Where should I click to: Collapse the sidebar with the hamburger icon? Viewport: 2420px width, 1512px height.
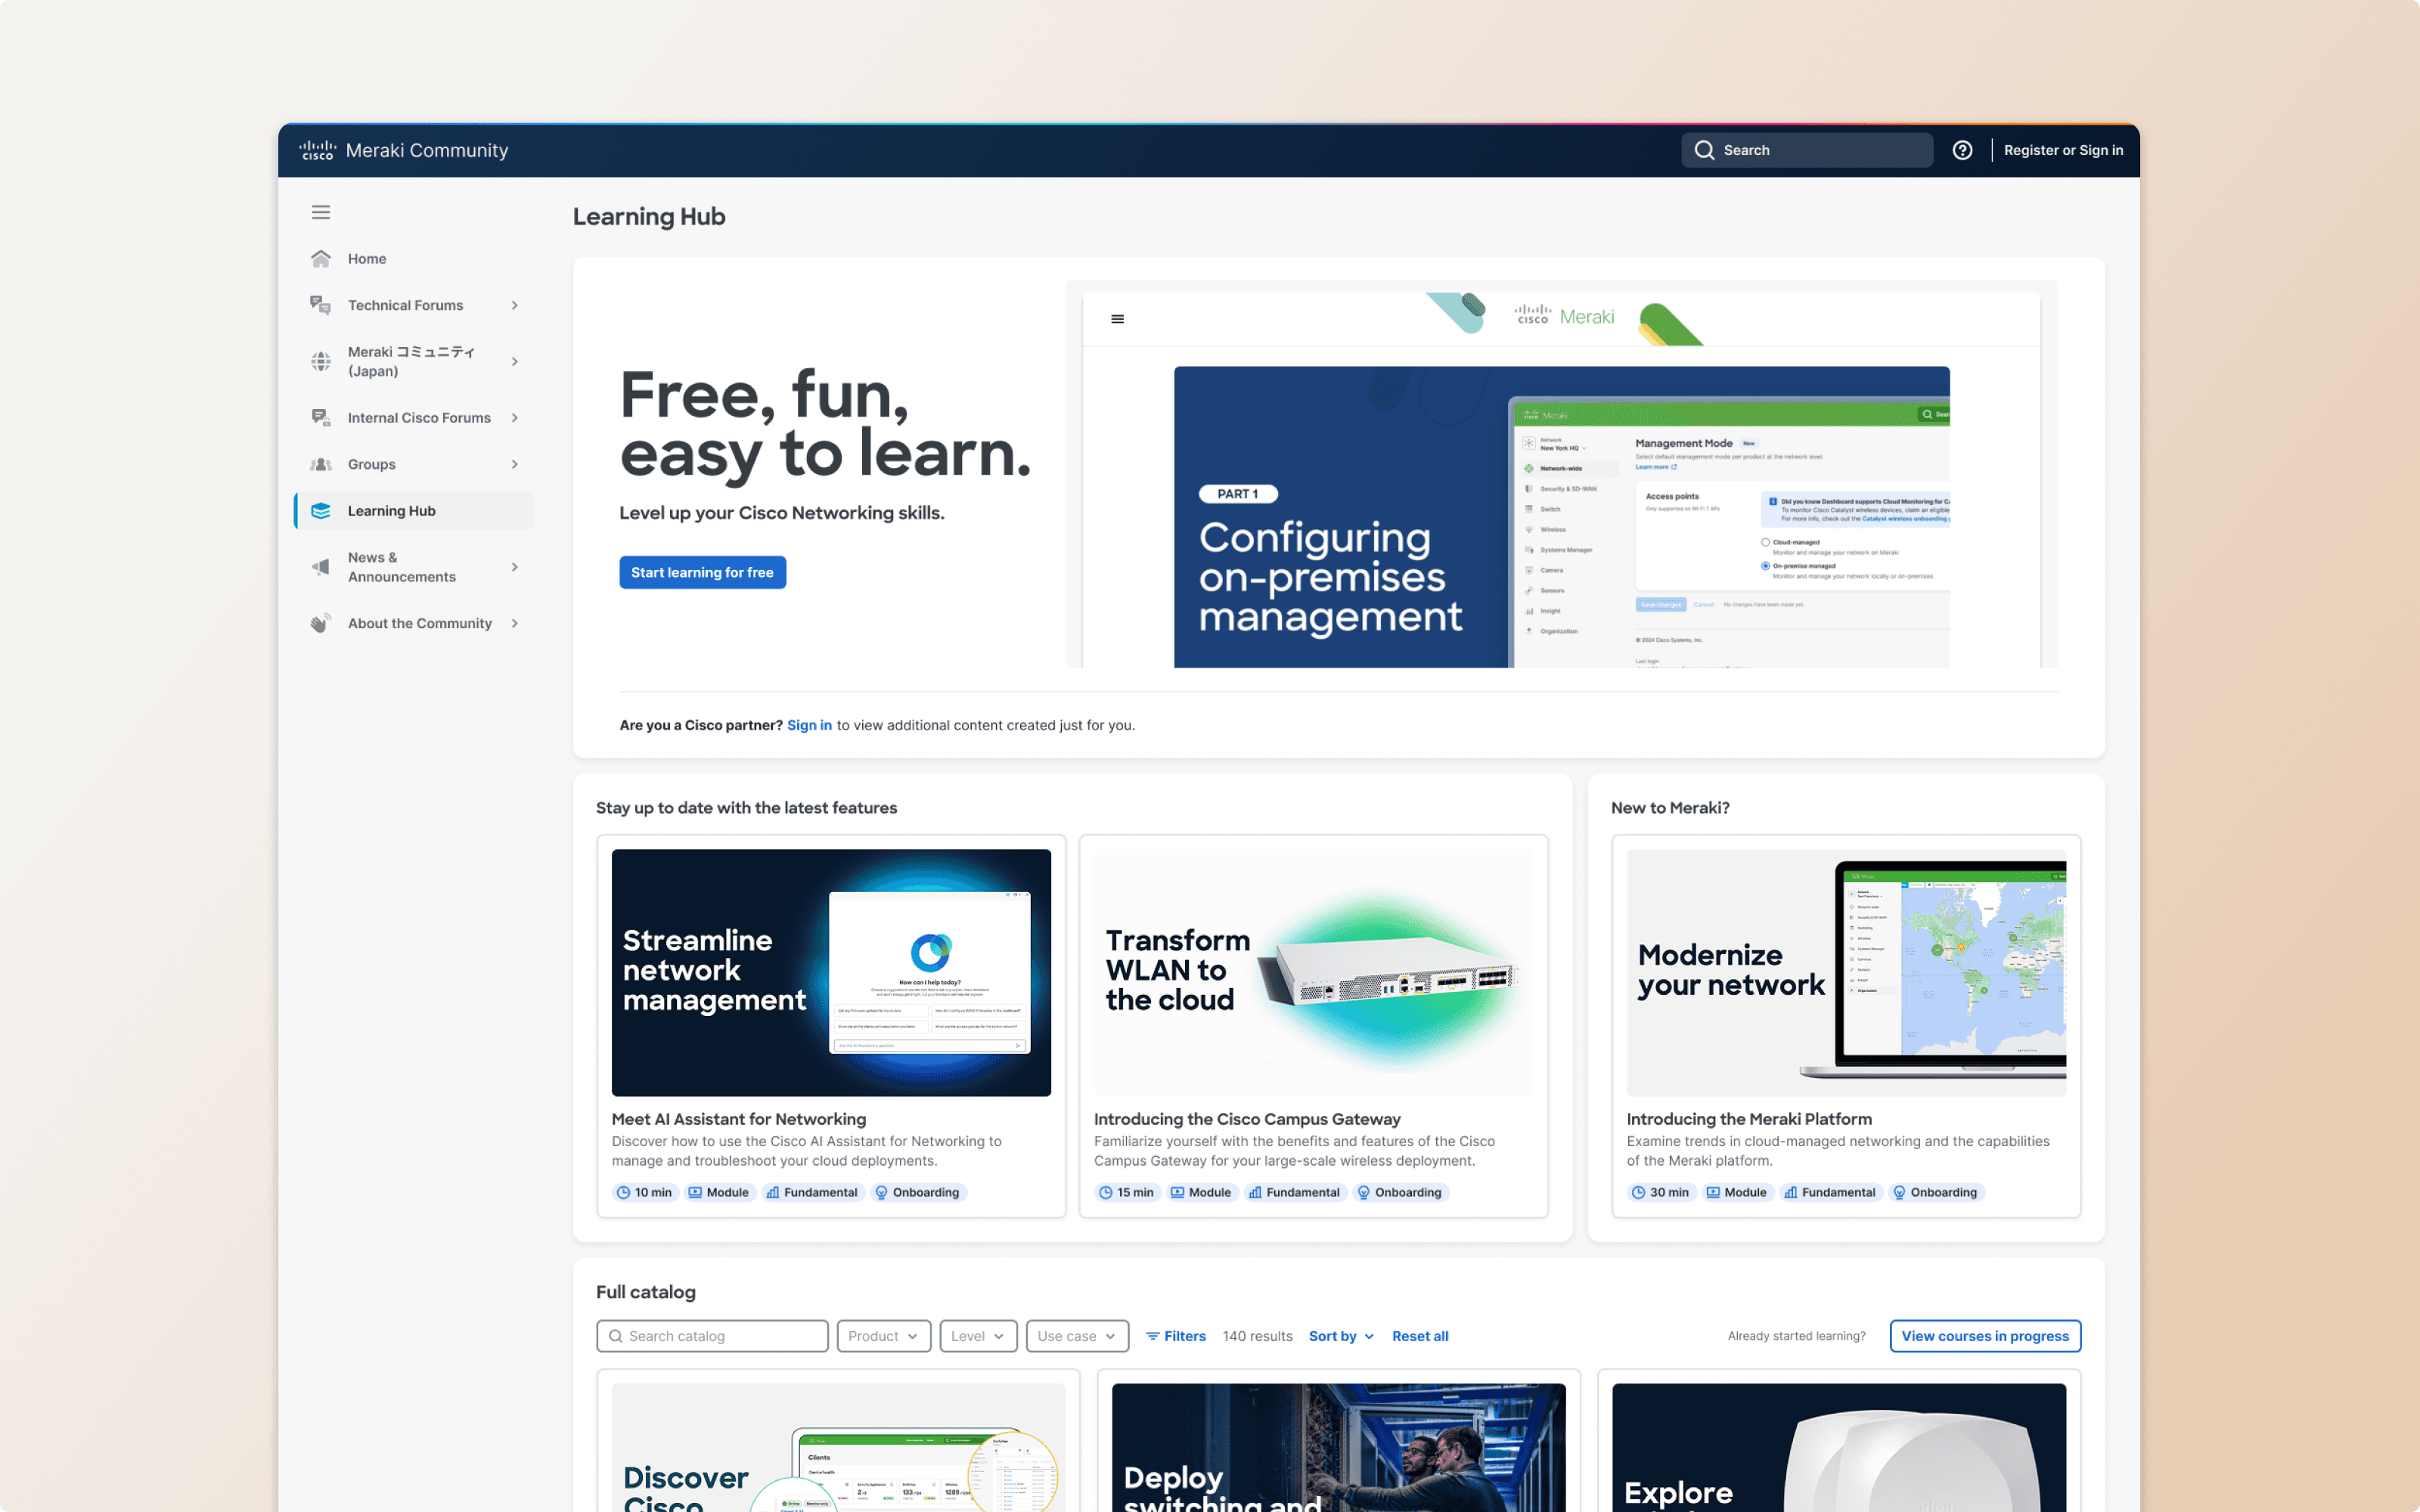click(x=320, y=212)
